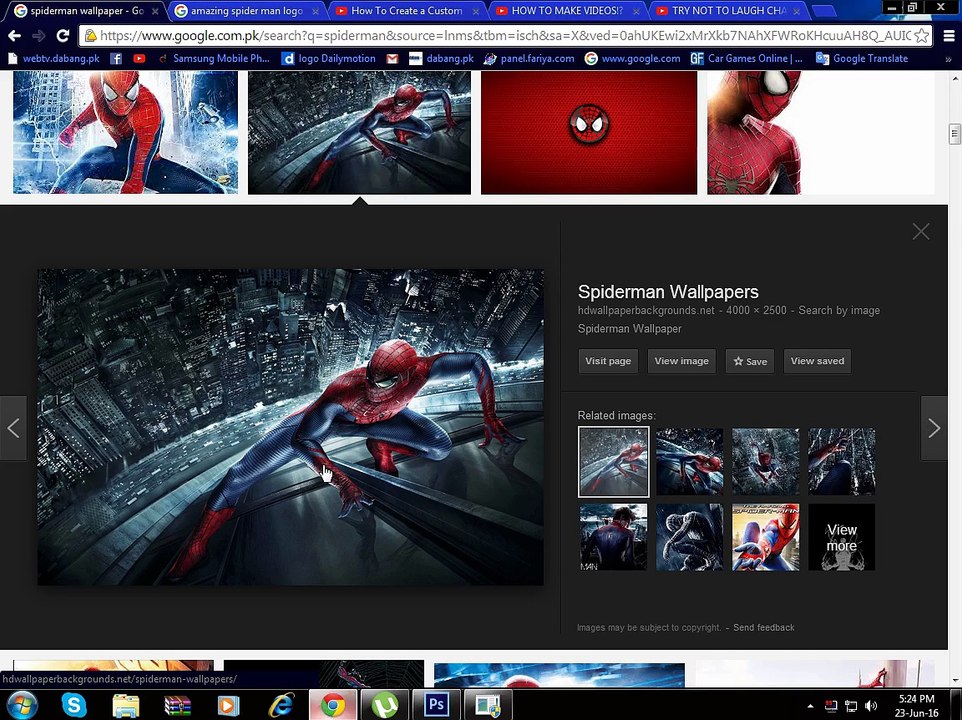Image resolution: width=962 pixels, height=720 pixels.
Task: Switch to spiderman wallpaper tab
Action: 86,10
